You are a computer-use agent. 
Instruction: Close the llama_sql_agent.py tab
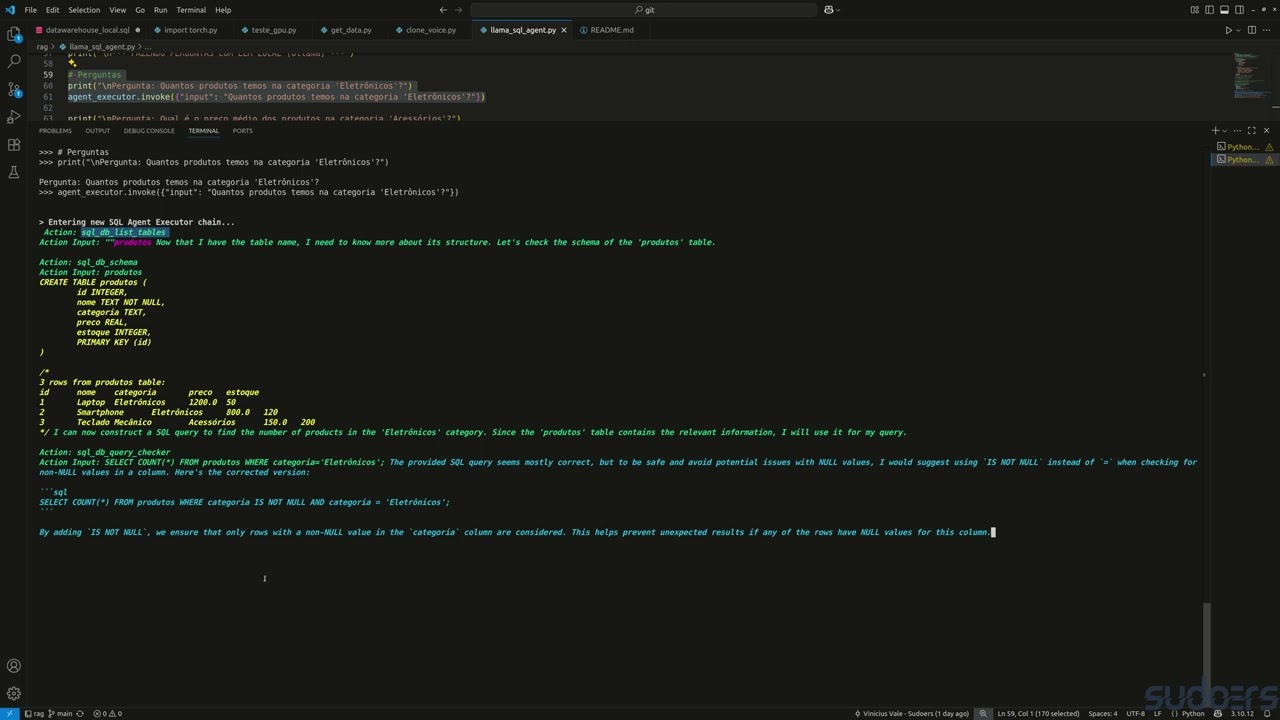(x=564, y=30)
